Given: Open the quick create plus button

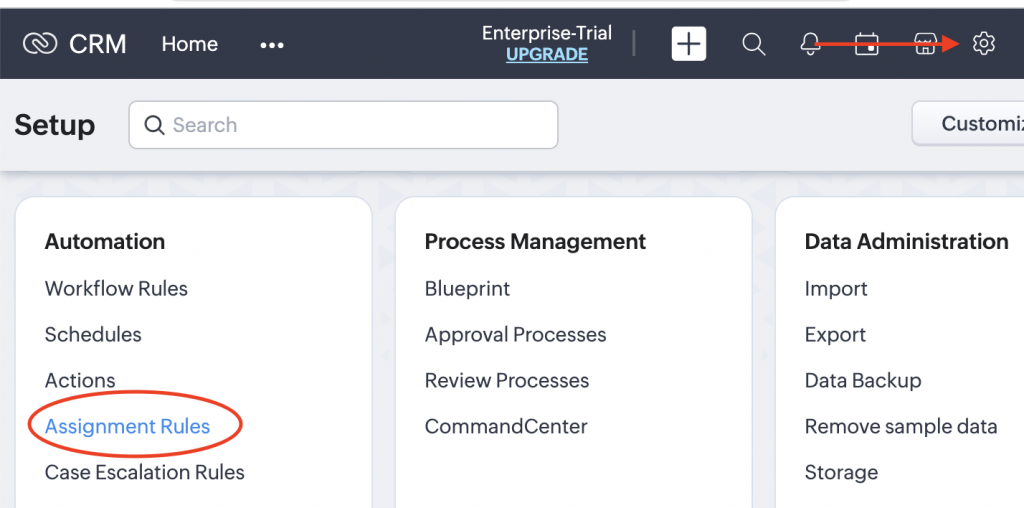Looking at the screenshot, I should click(x=689, y=44).
